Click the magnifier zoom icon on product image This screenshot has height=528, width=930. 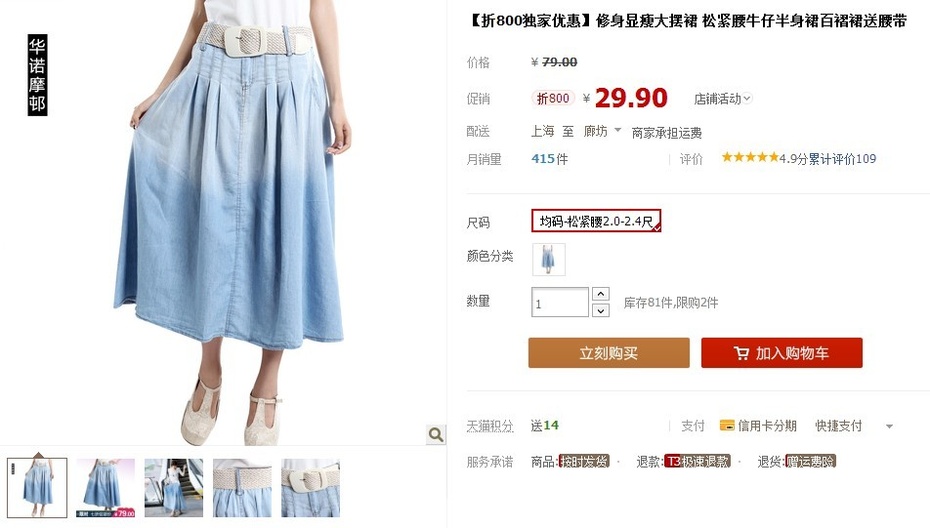pyautogui.click(x=435, y=434)
